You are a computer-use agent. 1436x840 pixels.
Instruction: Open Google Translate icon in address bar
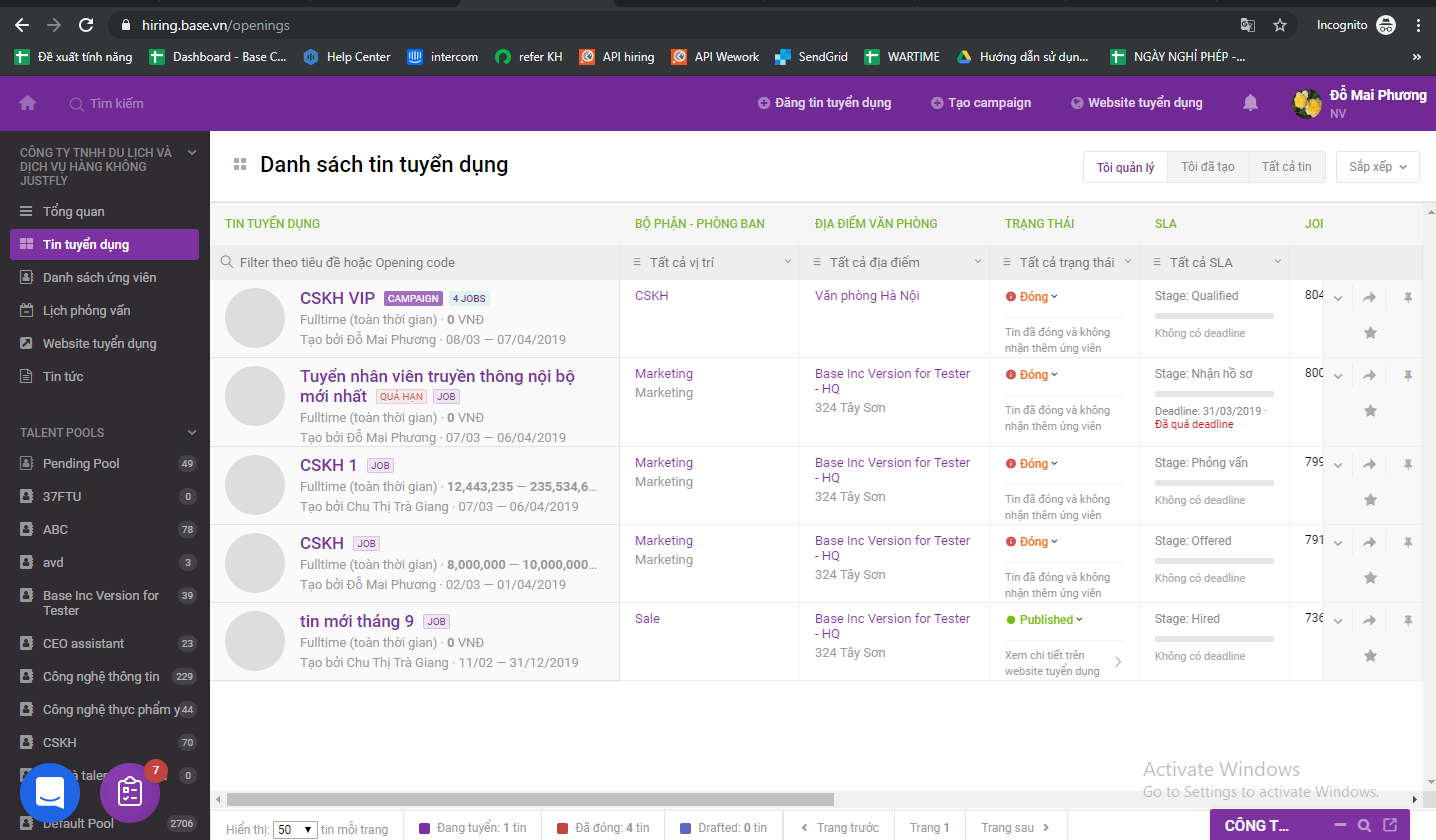(x=1248, y=25)
